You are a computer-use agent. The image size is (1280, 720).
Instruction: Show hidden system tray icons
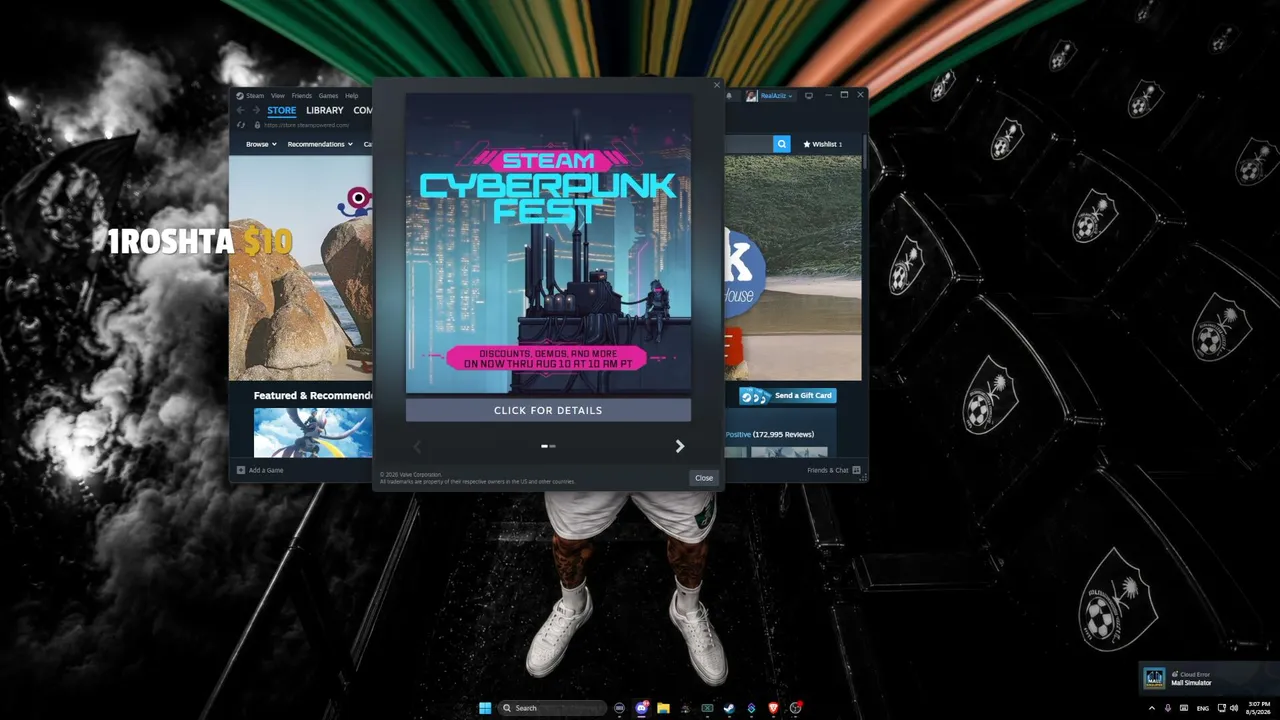pos(1151,708)
